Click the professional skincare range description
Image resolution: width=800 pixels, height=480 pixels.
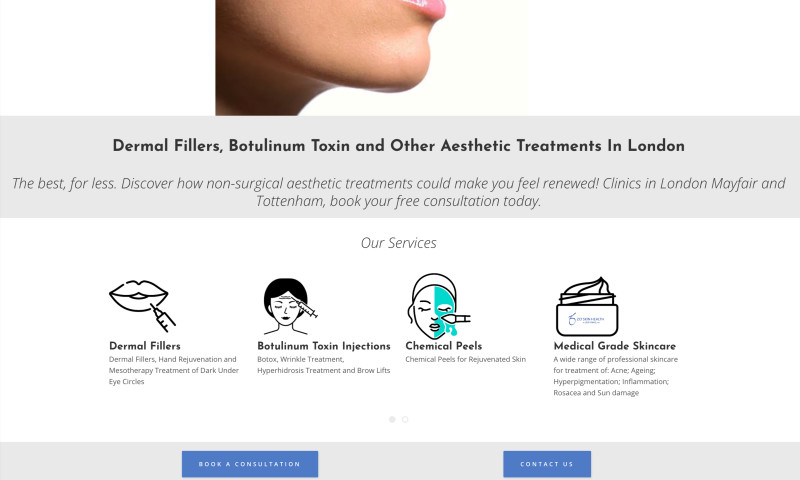click(x=616, y=376)
